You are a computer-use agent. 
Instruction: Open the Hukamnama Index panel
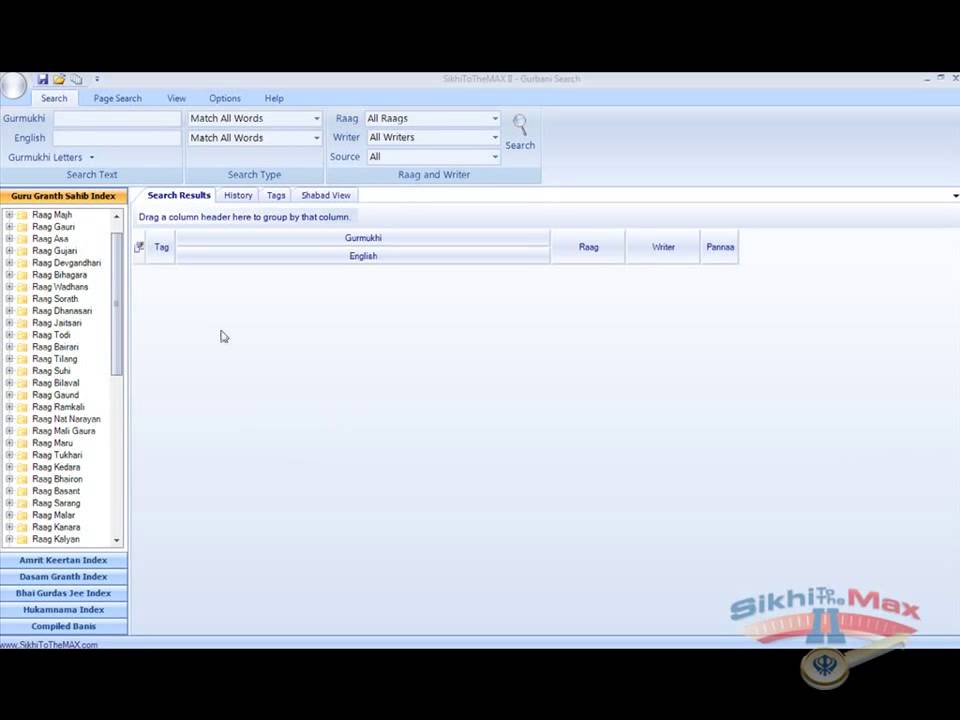tap(63, 610)
